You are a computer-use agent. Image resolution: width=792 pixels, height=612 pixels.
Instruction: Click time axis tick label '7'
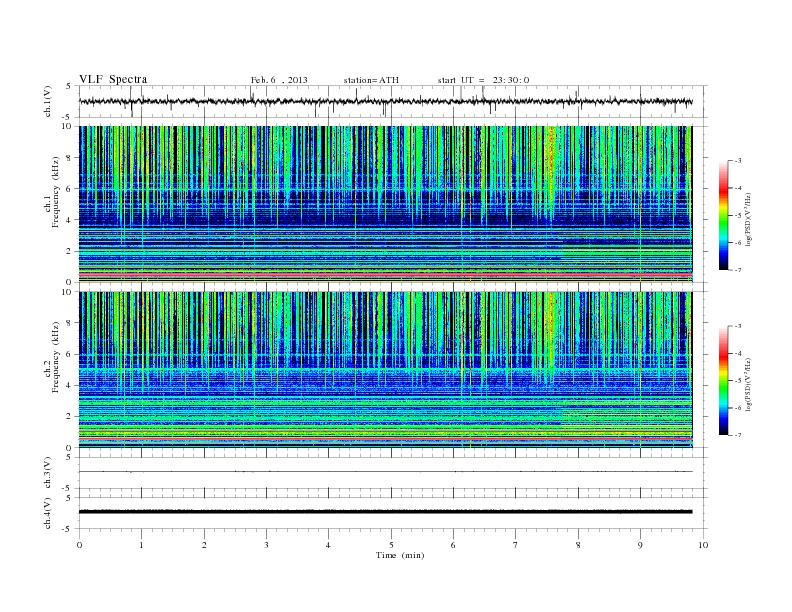coord(516,545)
